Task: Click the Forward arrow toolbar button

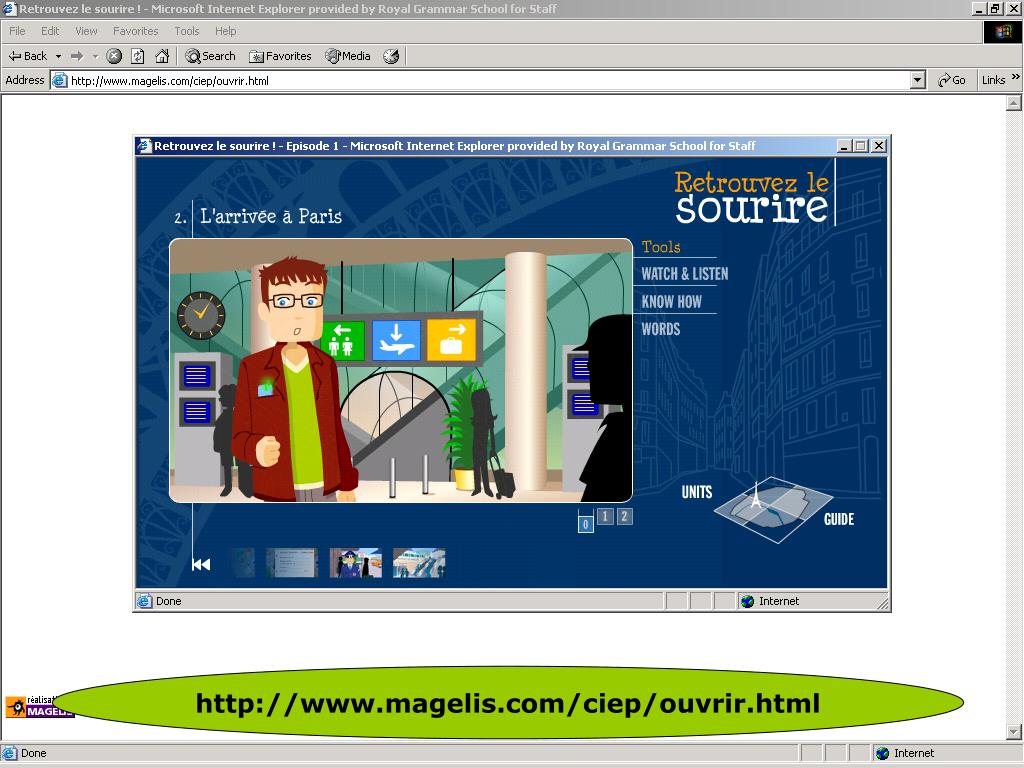Action: [x=77, y=56]
